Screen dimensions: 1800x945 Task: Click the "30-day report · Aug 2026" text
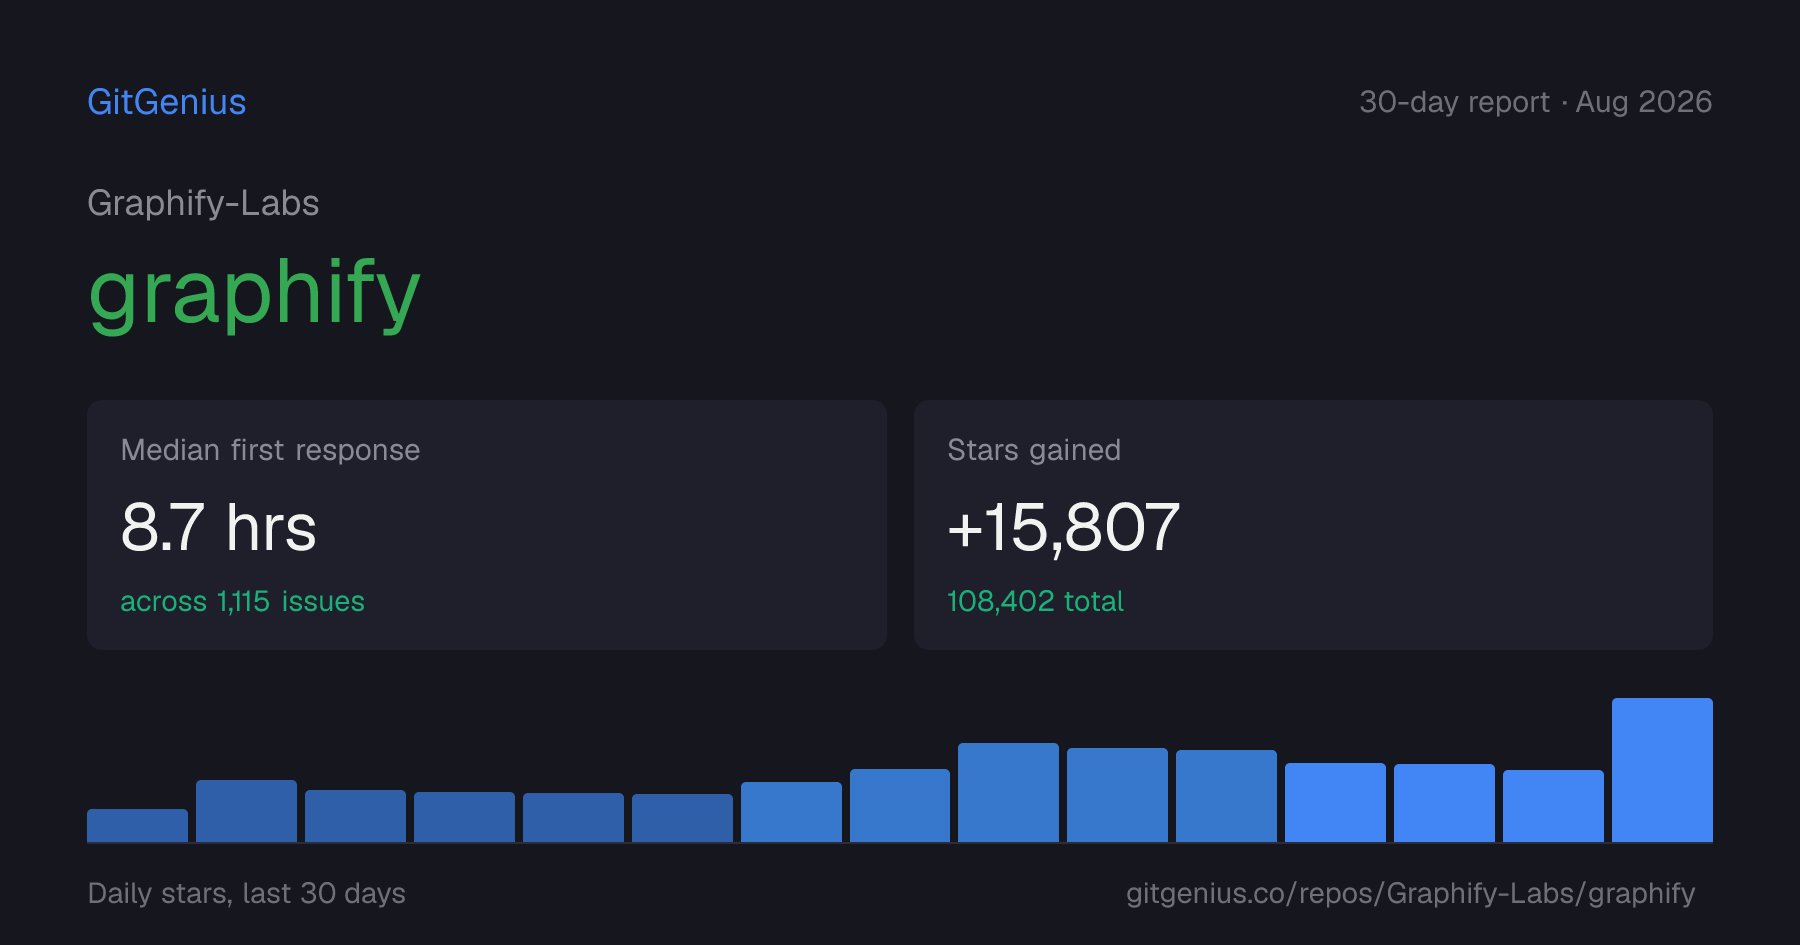(x=1535, y=102)
